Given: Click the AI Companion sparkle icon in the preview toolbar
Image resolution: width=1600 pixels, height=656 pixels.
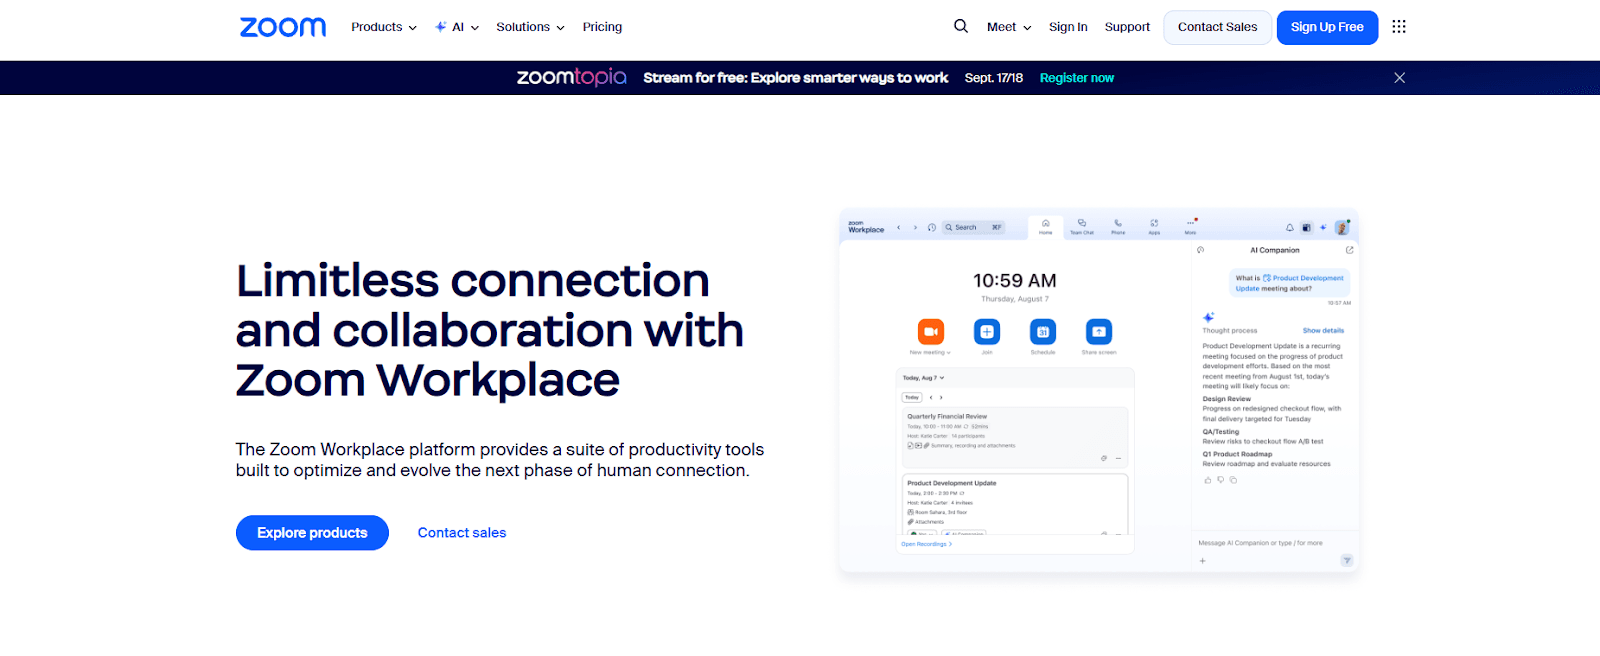Looking at the screenshot, I should point(1323,228).
